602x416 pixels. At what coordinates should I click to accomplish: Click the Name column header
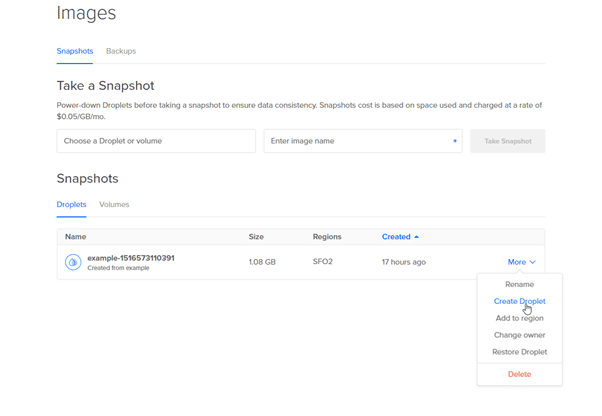click(76, 237)
